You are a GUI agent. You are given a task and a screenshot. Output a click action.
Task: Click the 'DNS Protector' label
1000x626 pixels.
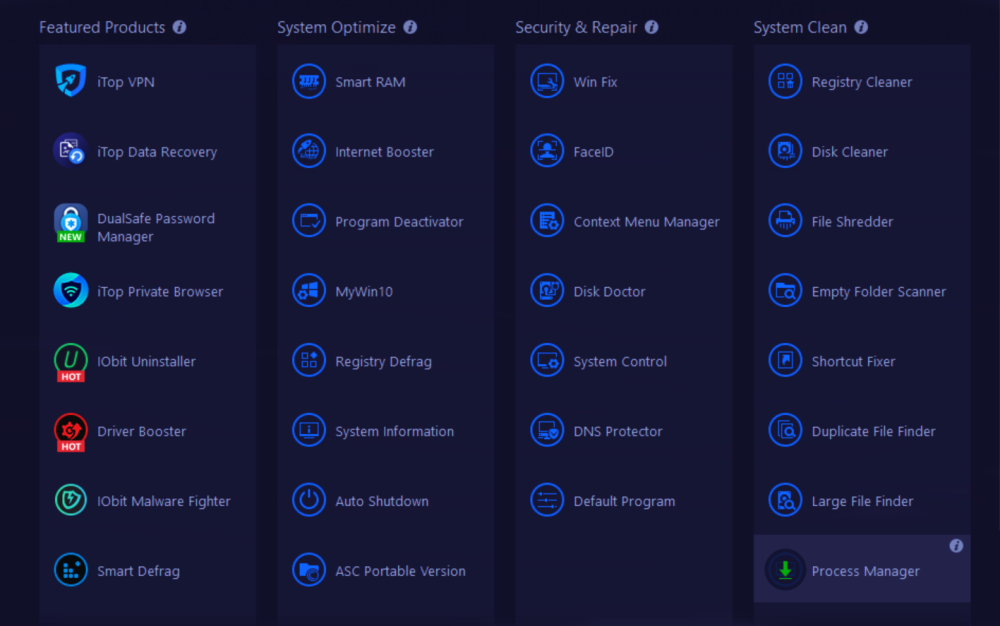(617, 431)
